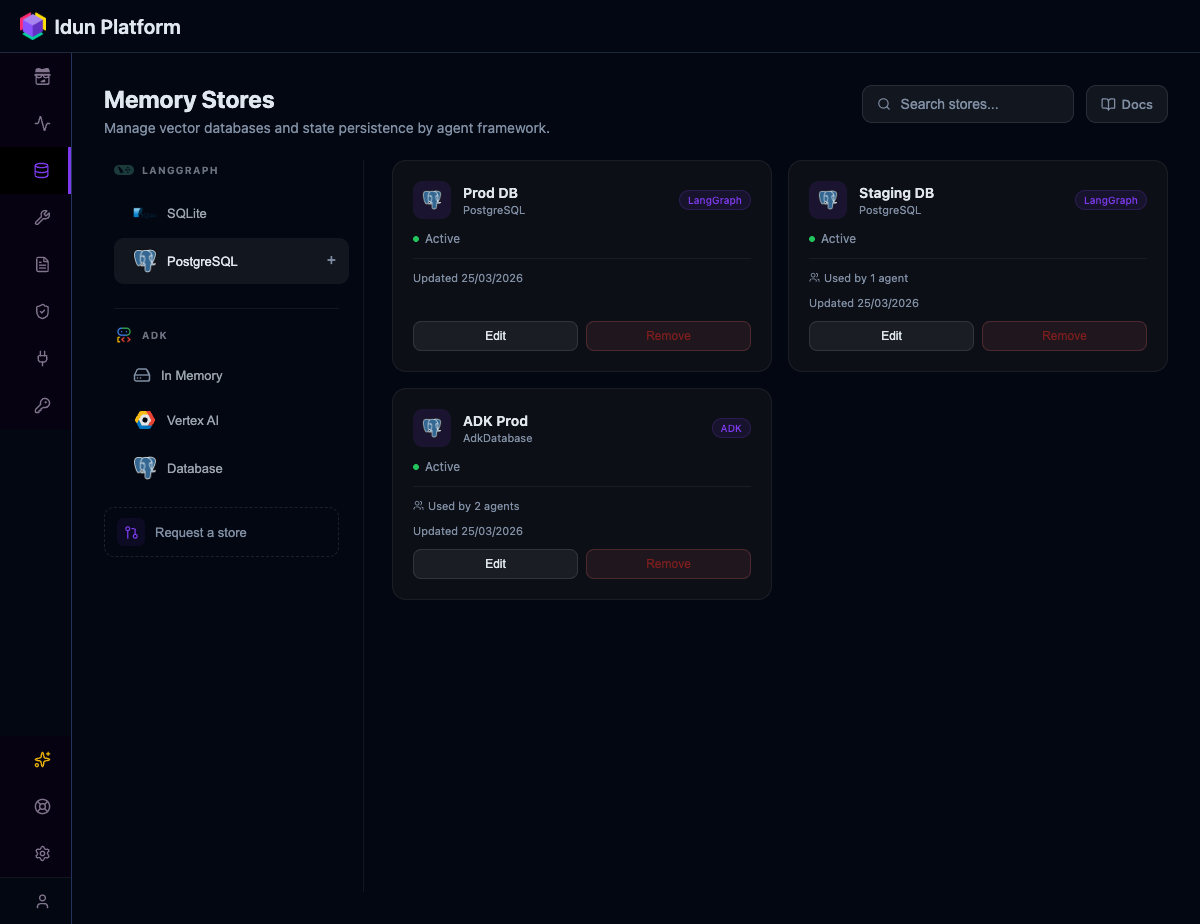Click the Prod DB card title

pyautogui.click(x=490, y=193)
